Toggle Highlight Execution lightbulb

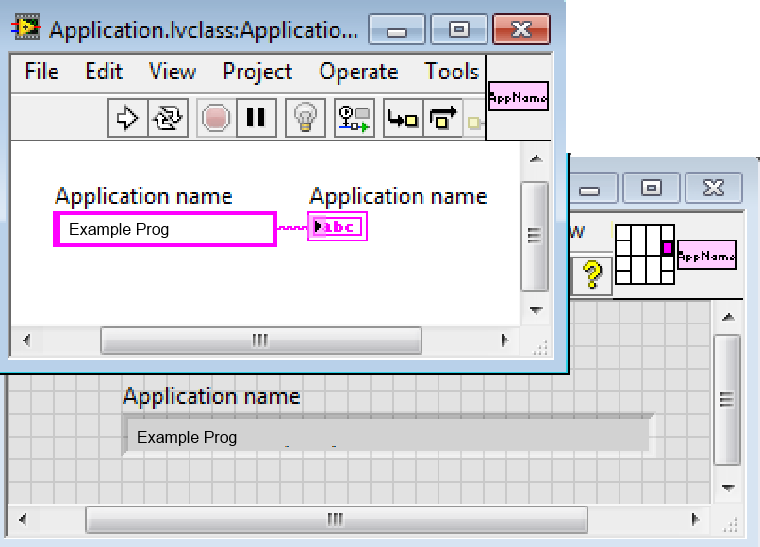click(304, 118)
